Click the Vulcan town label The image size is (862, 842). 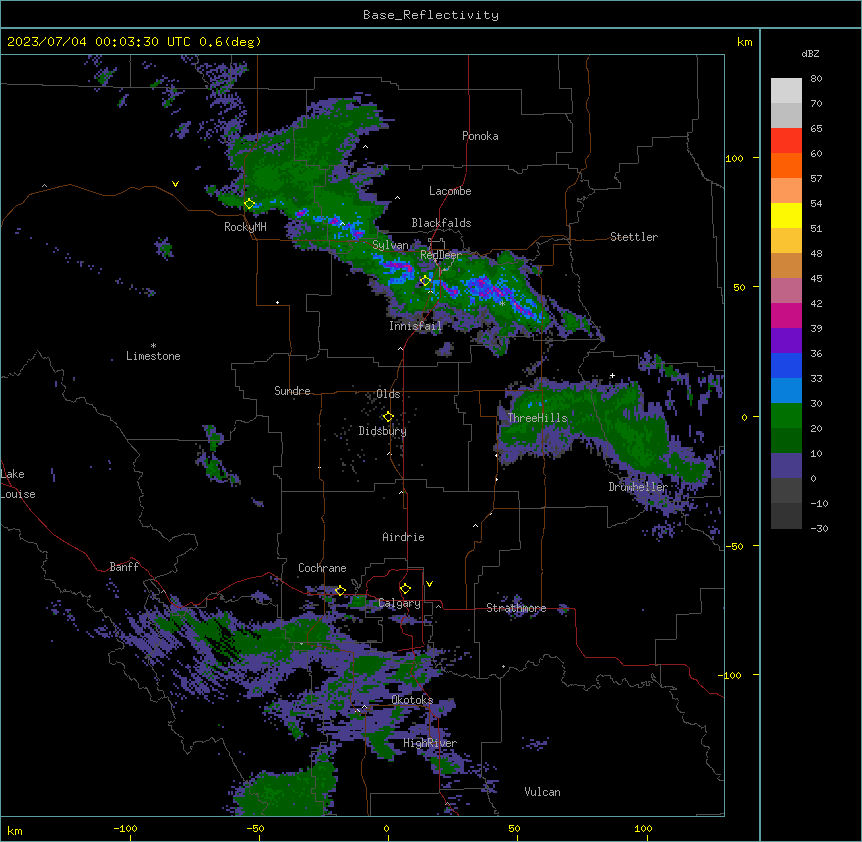543,792
